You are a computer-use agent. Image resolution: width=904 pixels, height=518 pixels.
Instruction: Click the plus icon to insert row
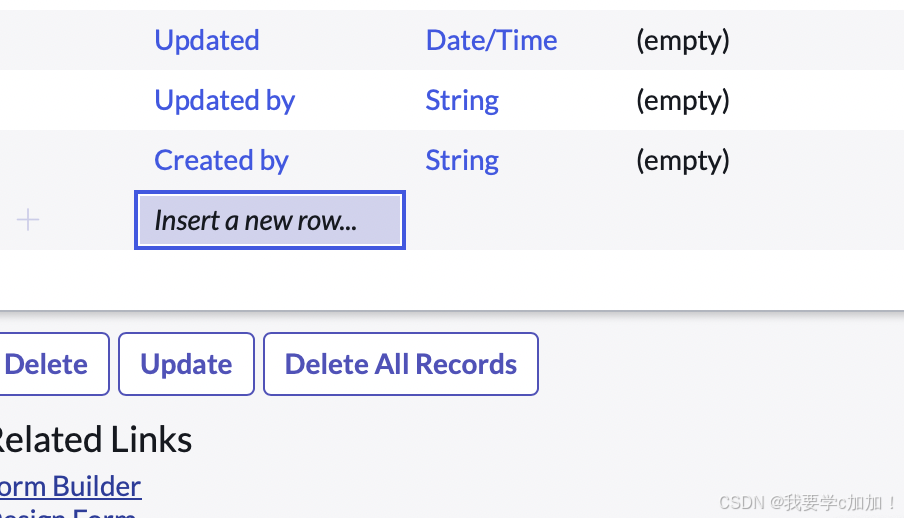[x=28, y=220]
